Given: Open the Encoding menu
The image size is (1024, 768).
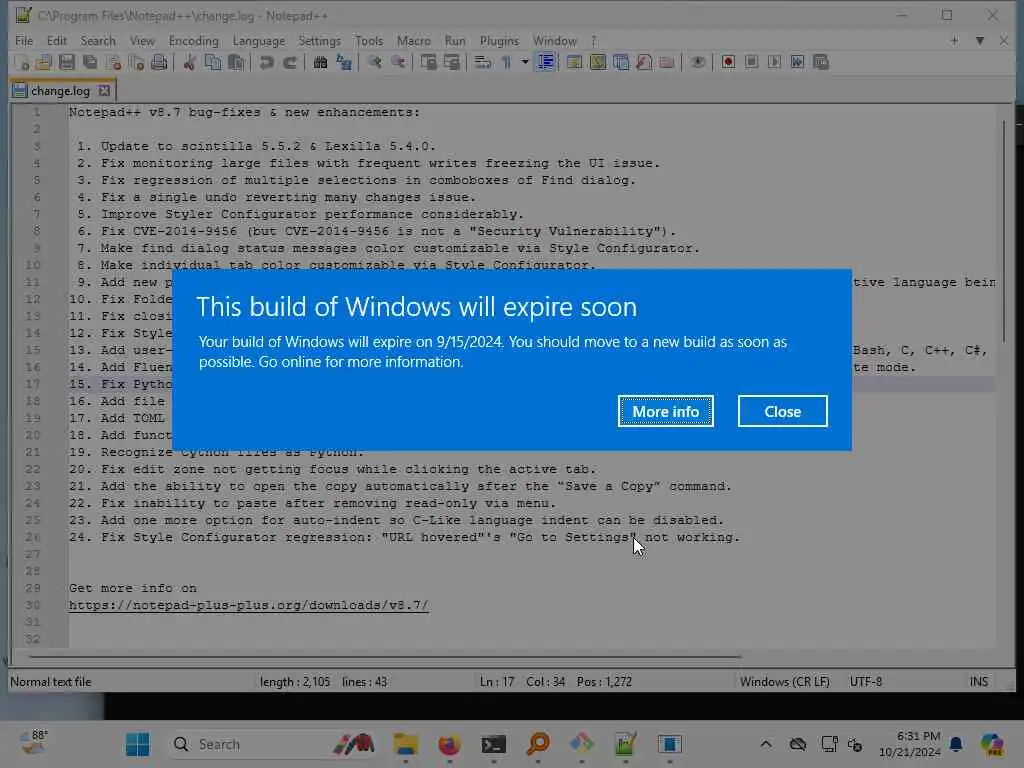Looking at the screenshot, I should pyautogui.click(x=193, y=40).
